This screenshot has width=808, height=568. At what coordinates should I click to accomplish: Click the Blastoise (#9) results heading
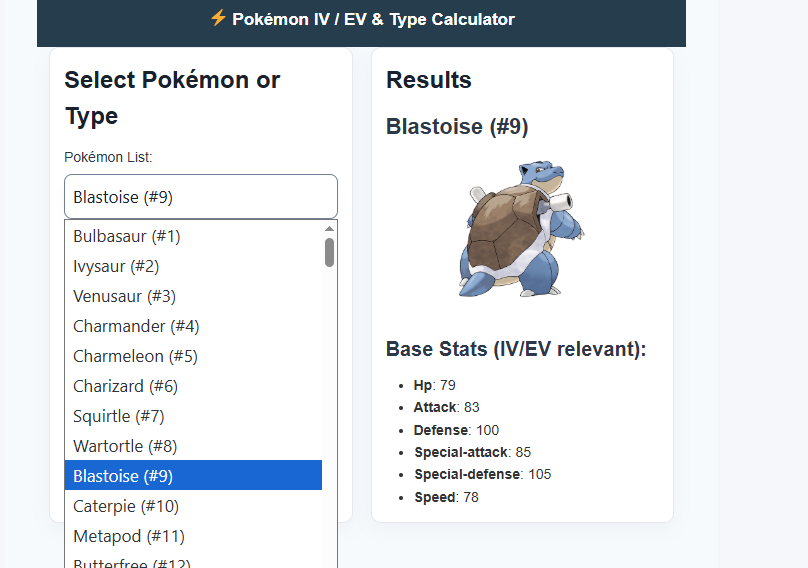[457, 127]
